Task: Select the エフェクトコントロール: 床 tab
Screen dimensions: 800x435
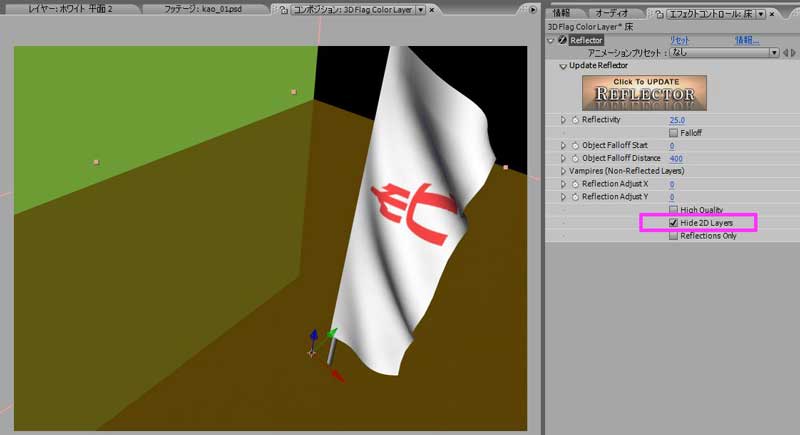Action: 711,14
